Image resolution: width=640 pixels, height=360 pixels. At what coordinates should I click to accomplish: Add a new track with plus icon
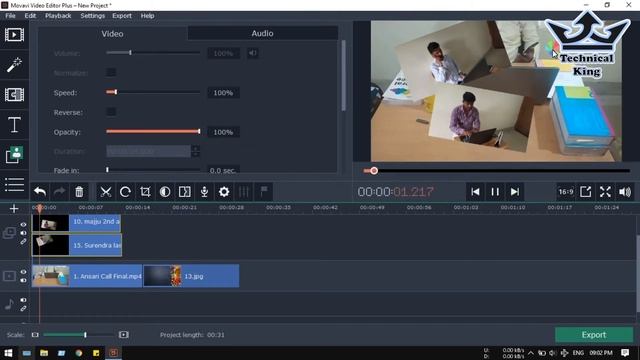14,209
